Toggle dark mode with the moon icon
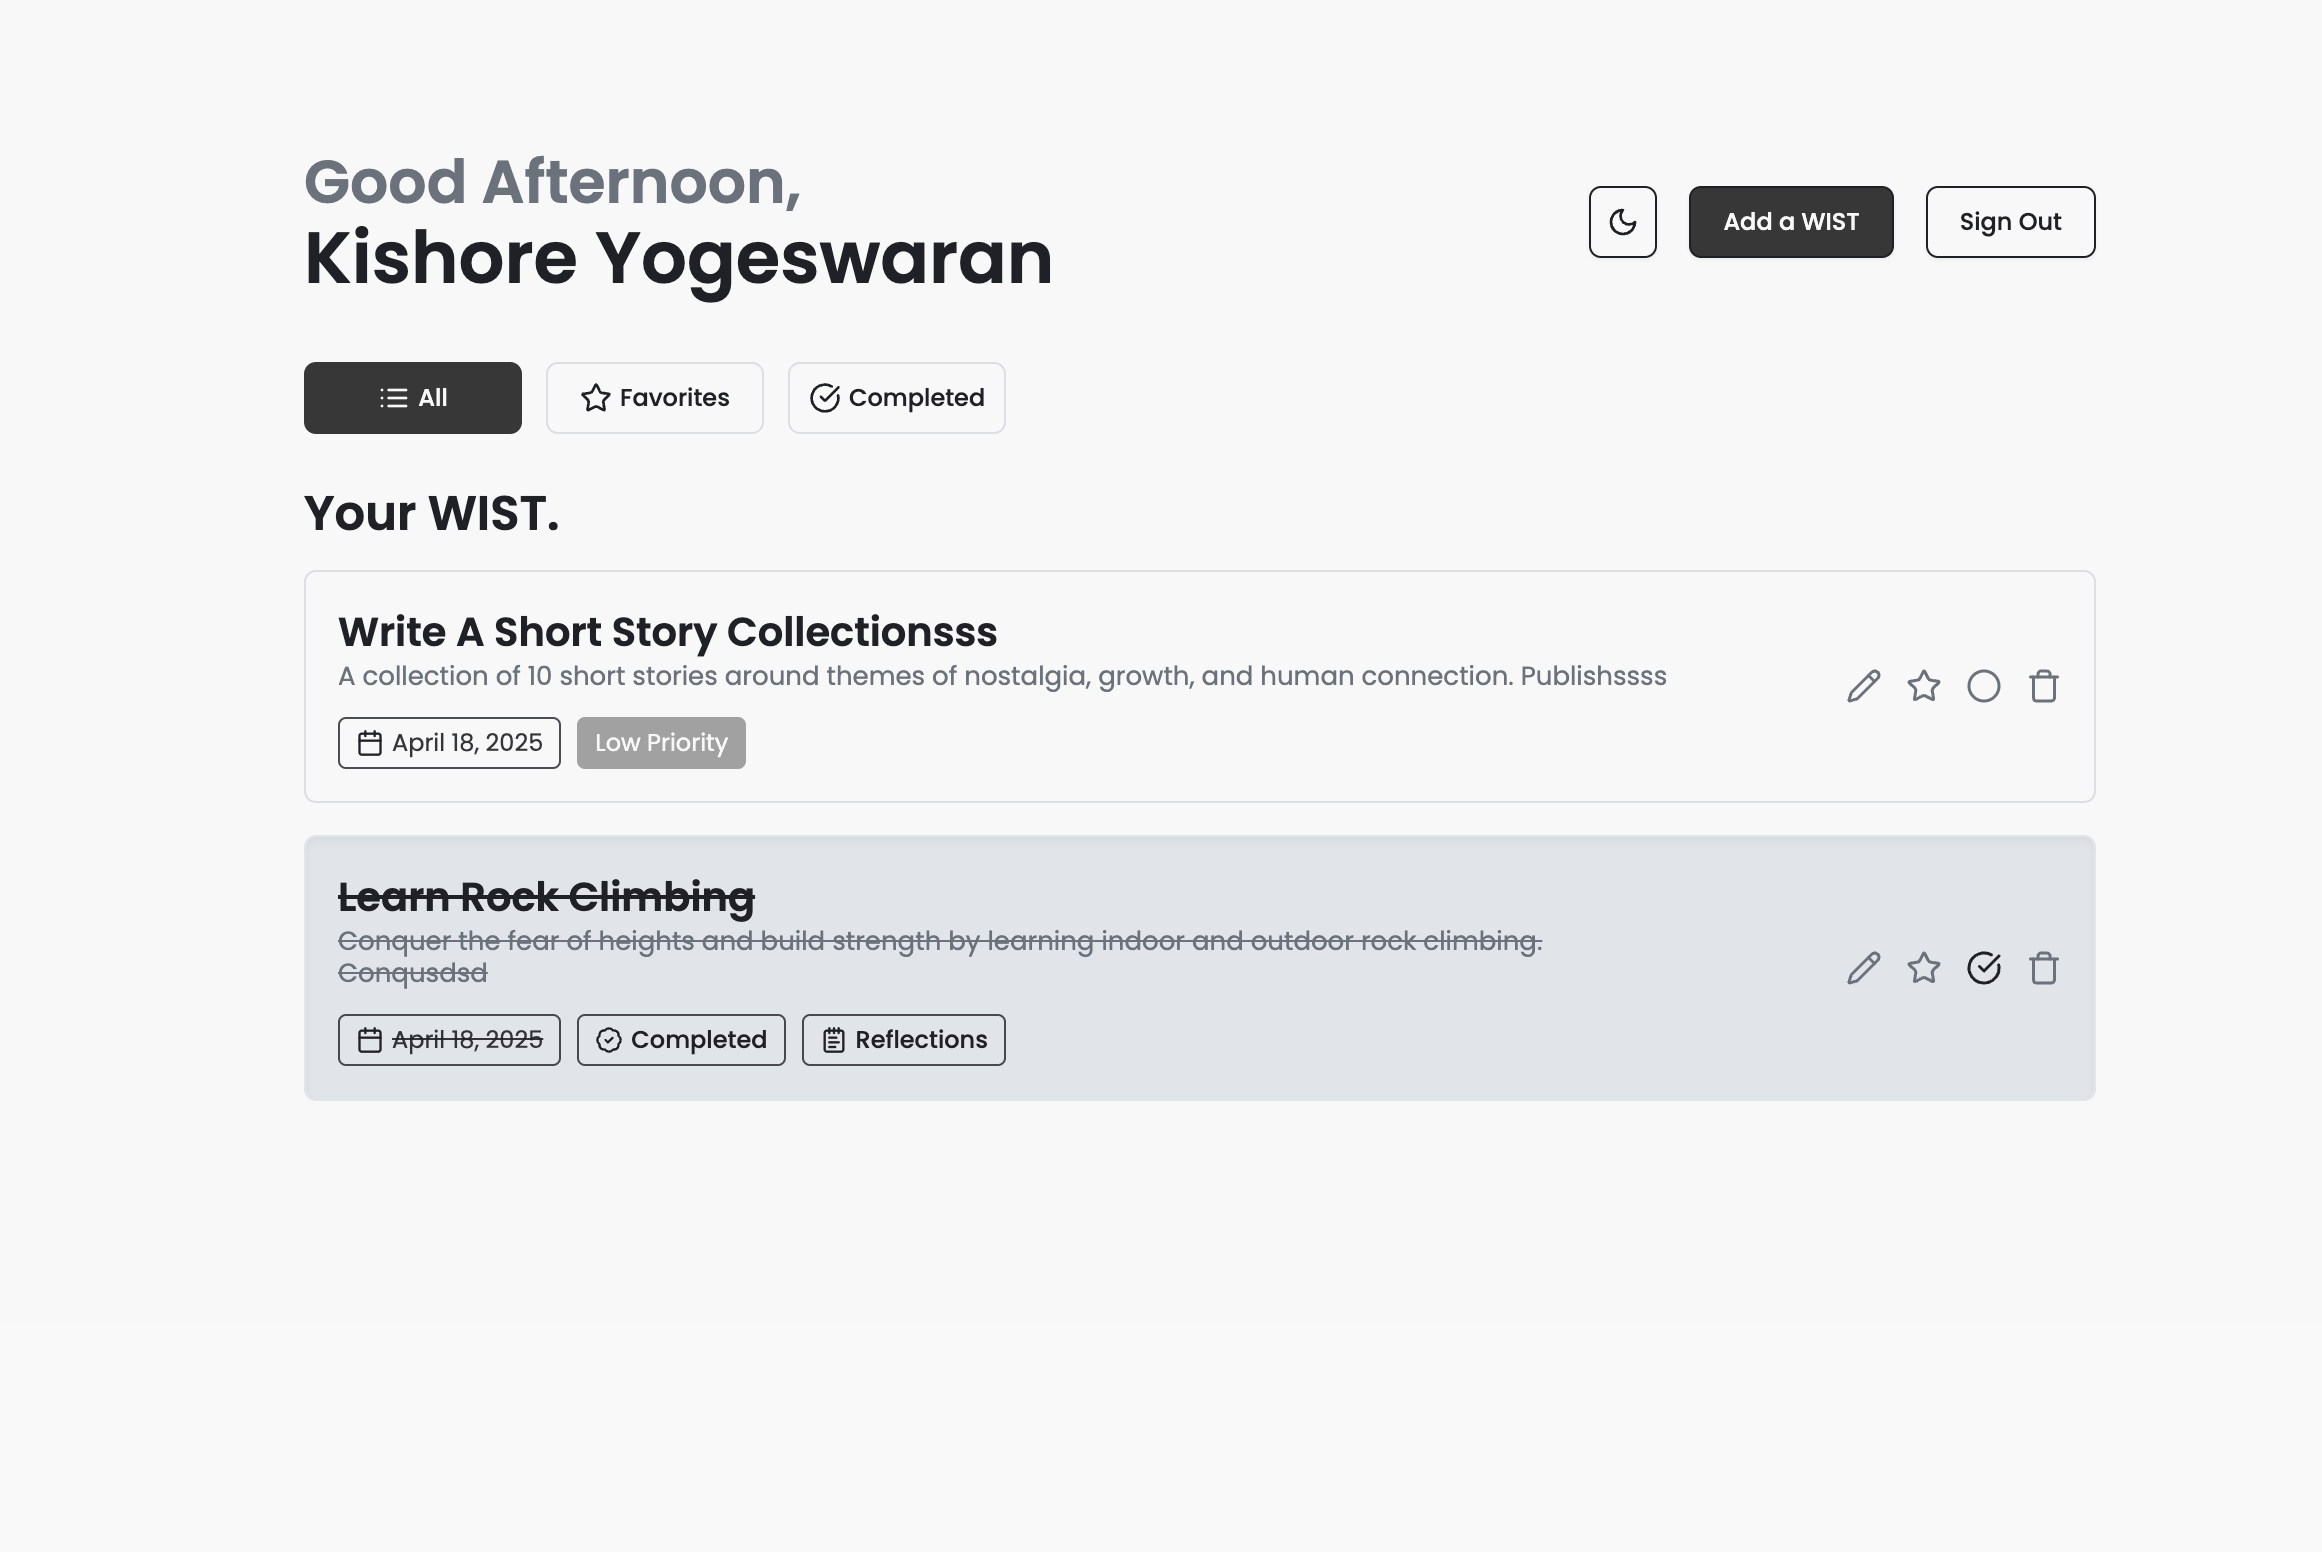This screenshot has width=2322, height=1552. coord(1622,222)
